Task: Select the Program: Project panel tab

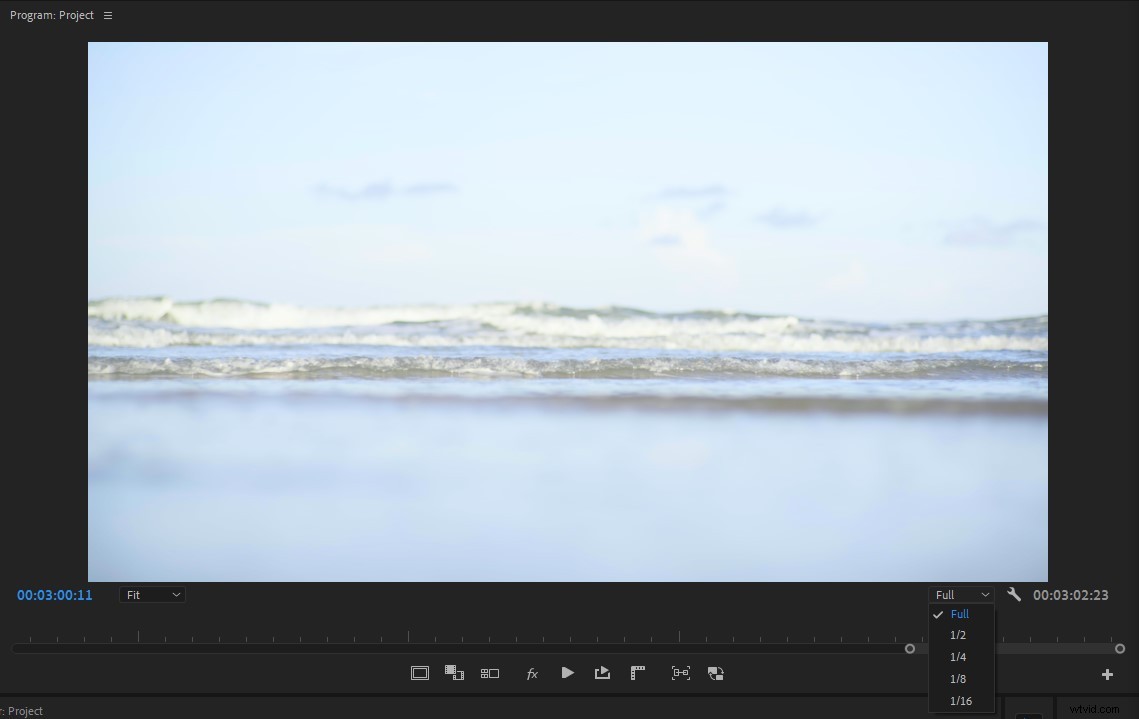Action: point(52,15)
